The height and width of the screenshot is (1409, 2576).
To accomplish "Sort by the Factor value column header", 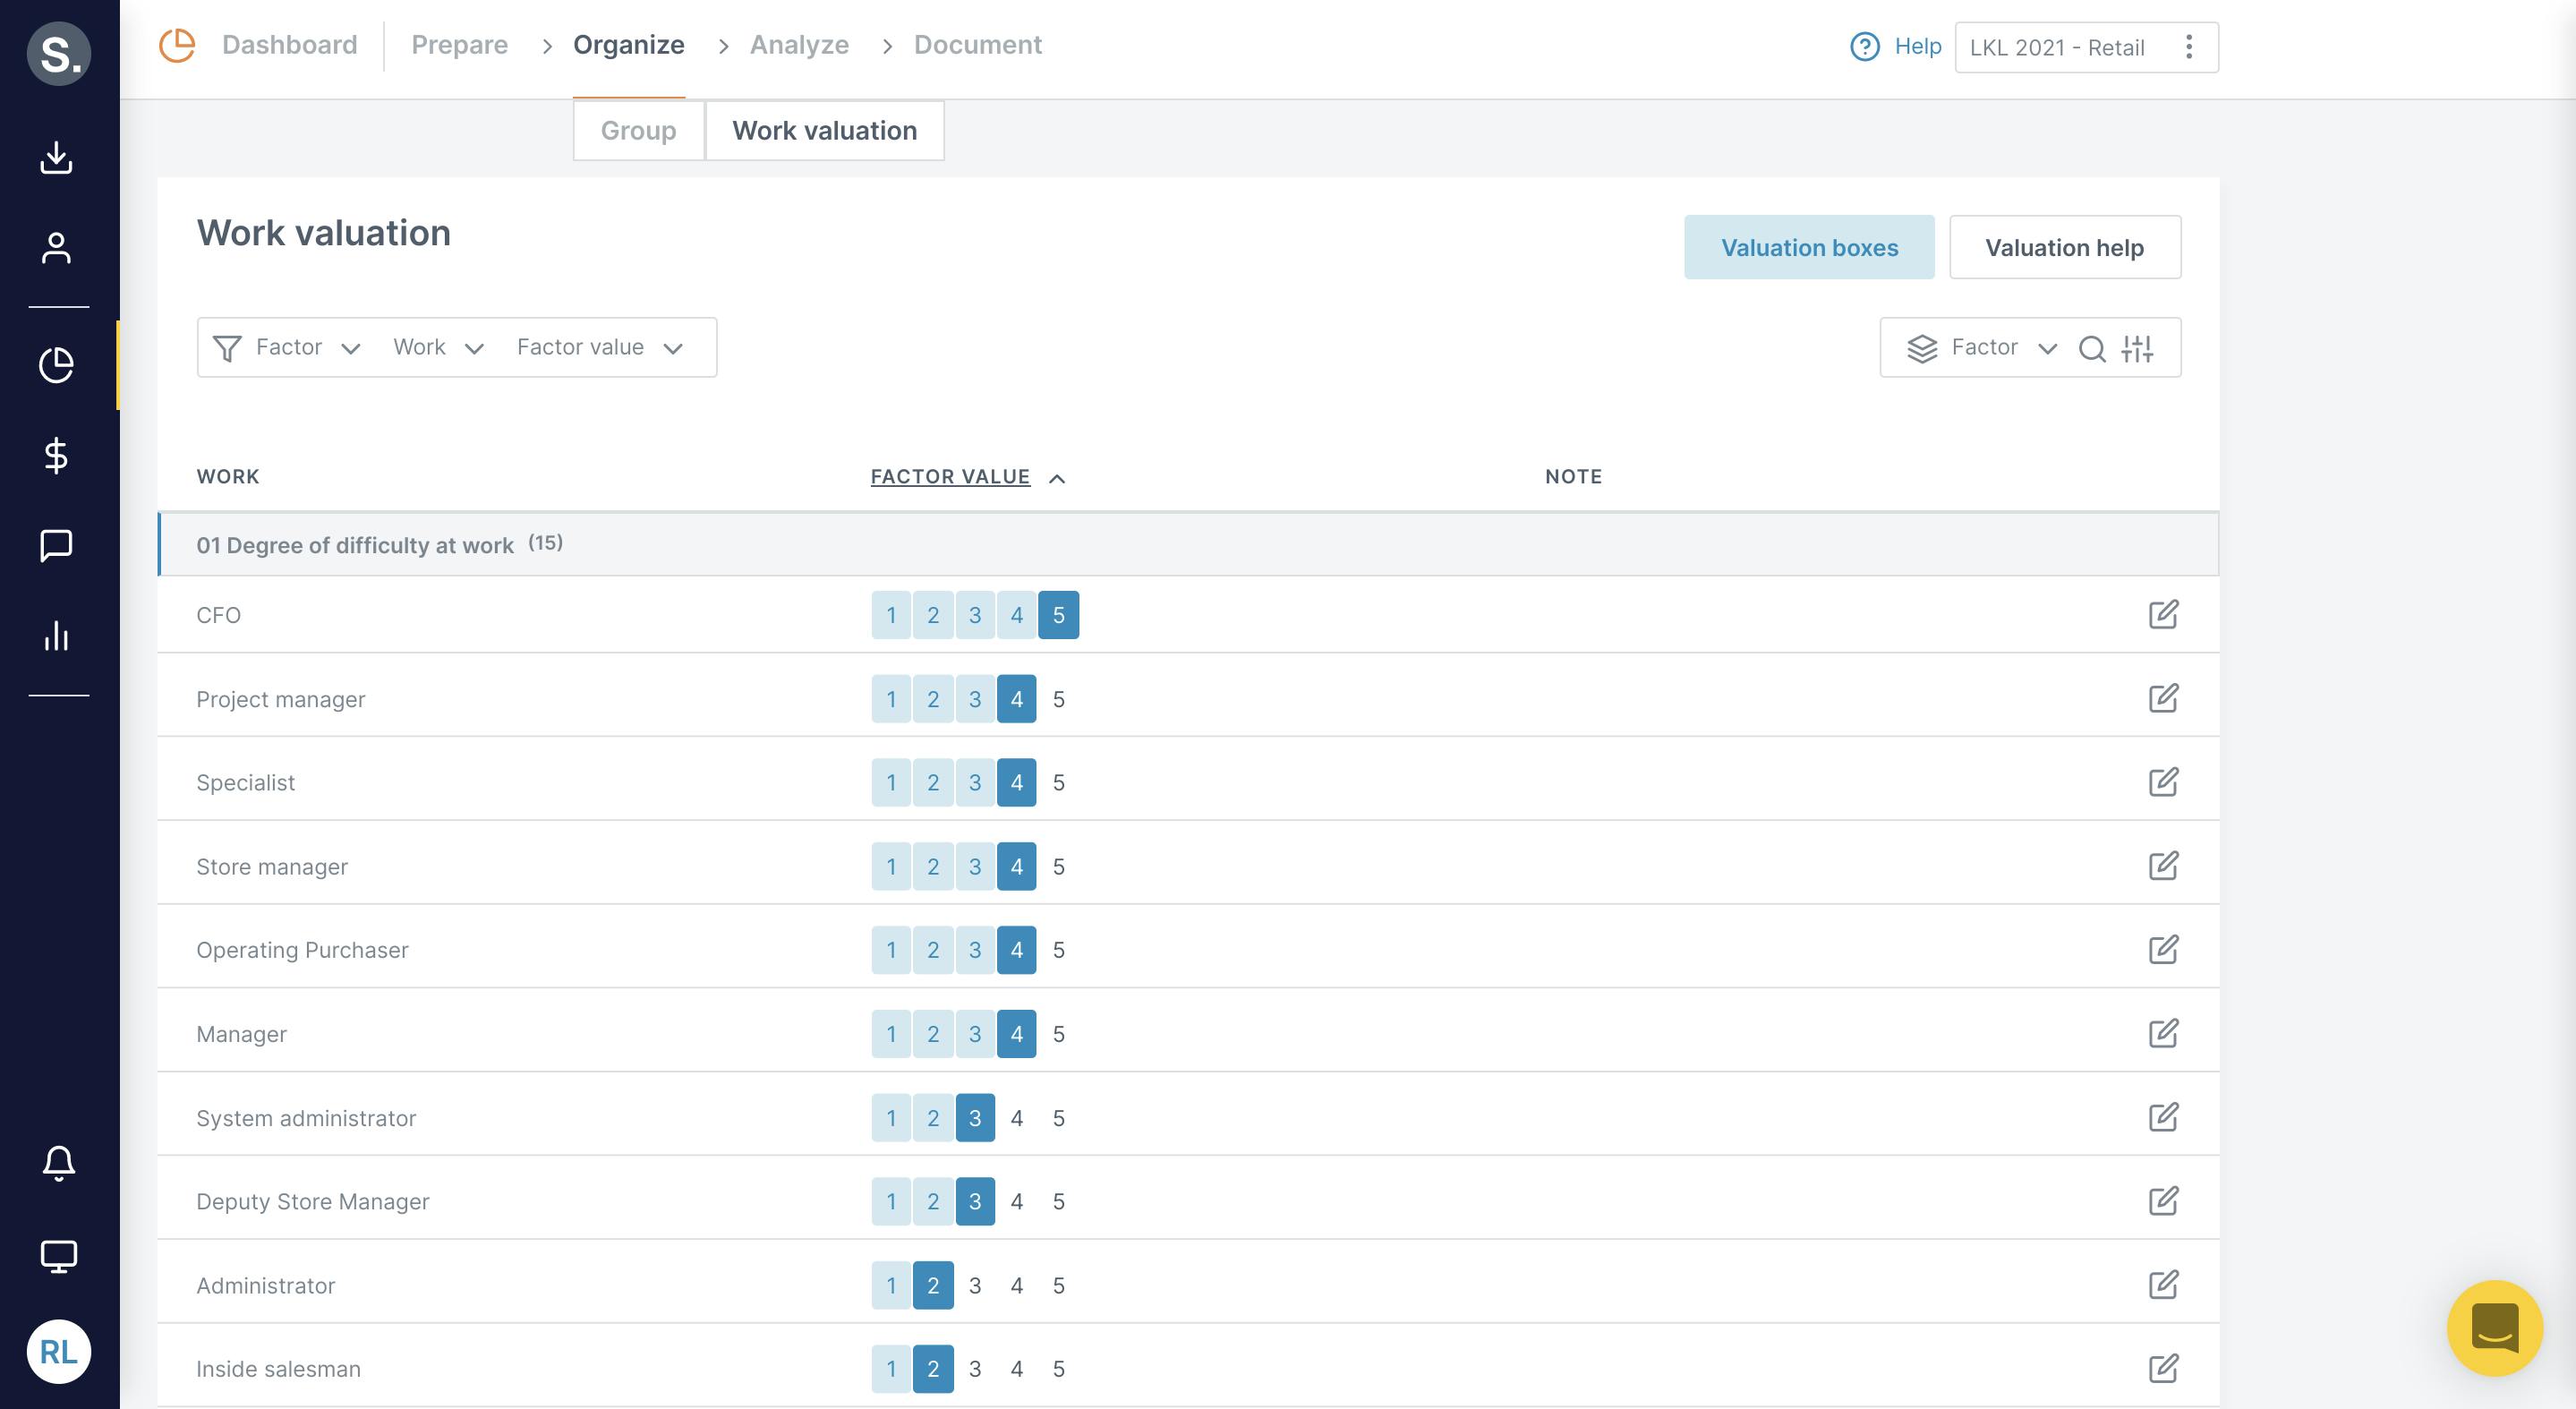I will (x=950, y=477).
